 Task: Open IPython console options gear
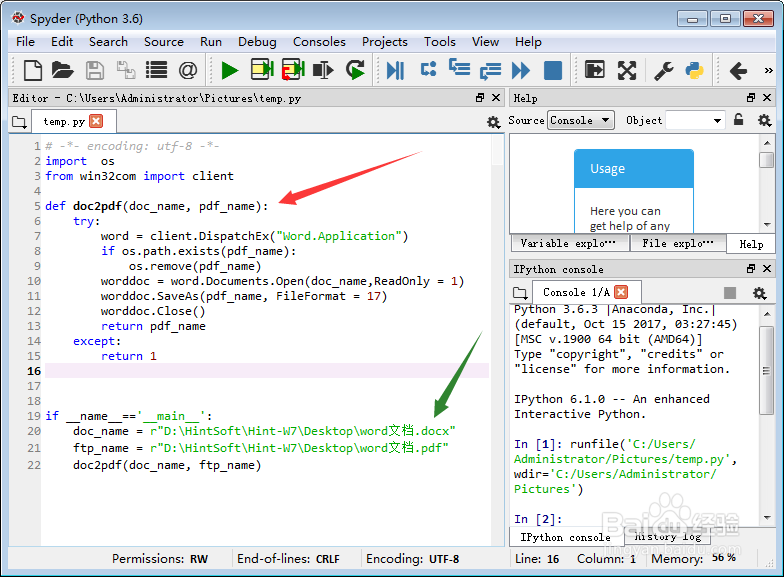(x=760, y=293)
